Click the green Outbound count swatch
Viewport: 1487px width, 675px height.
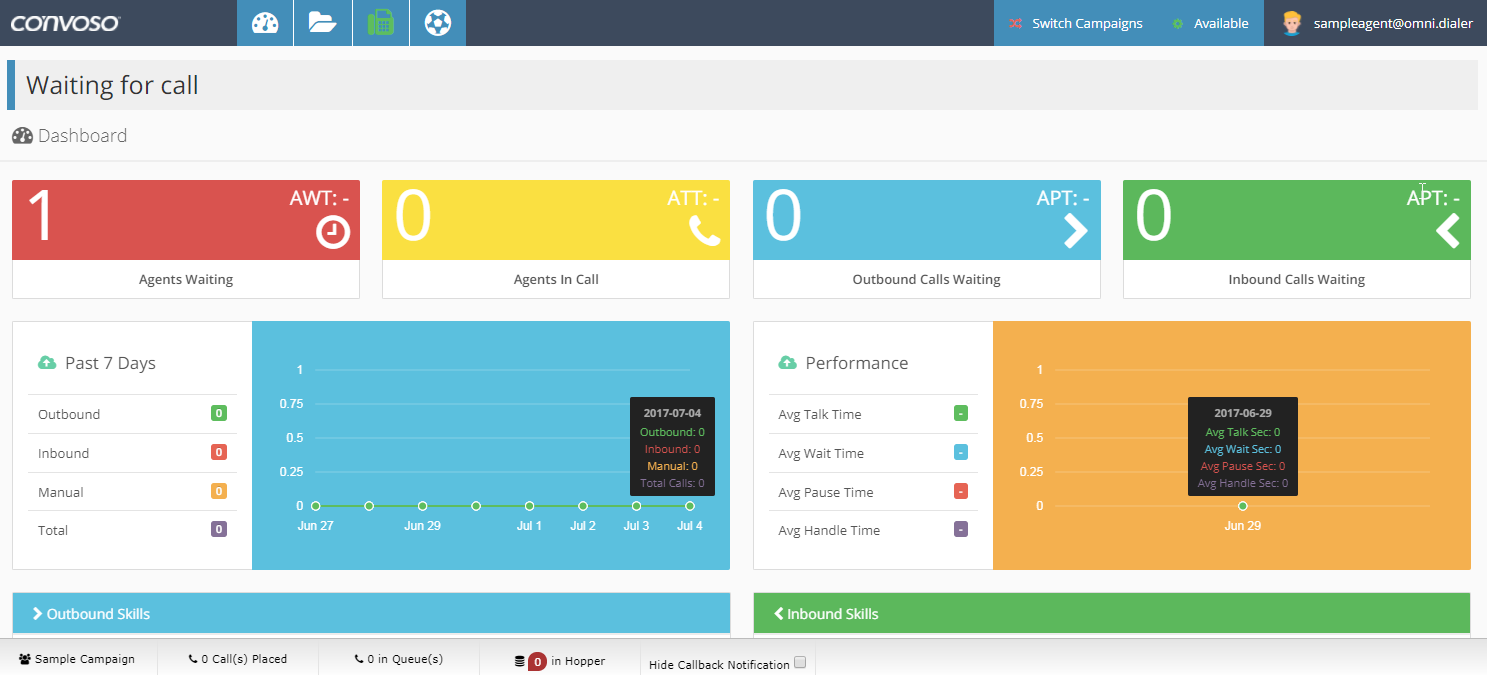218,413
